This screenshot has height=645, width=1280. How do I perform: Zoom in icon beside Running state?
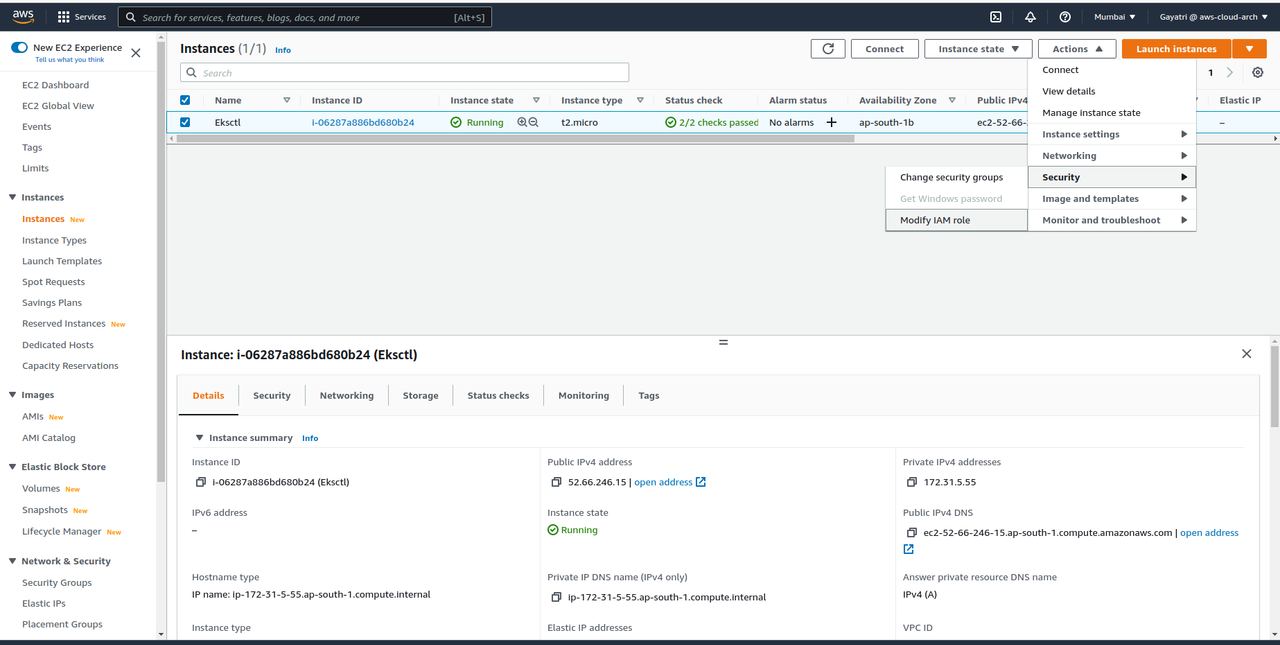click(521, 122)
